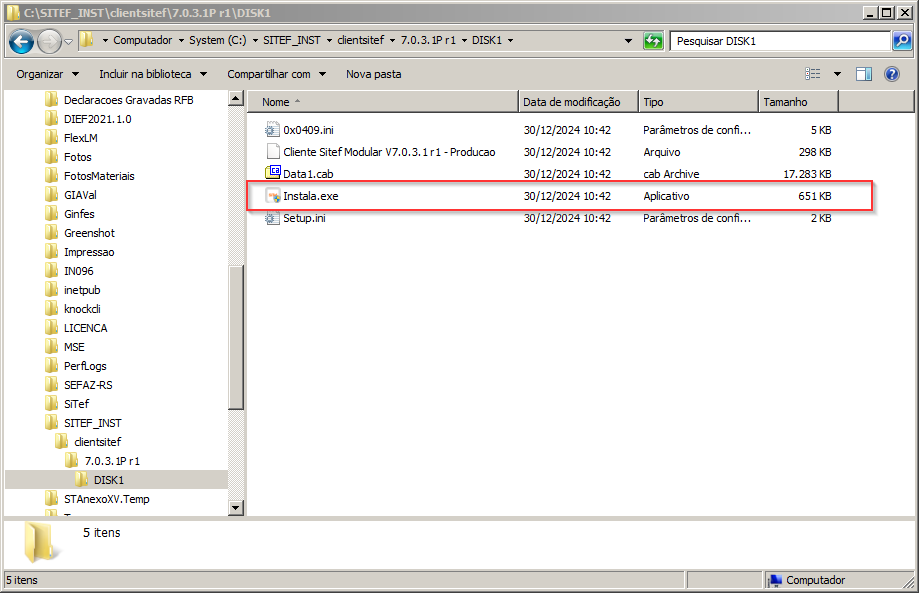Select the 0x0409.ini file icon
Viewport: 919px width, 593px height.
tap(272, 129)
